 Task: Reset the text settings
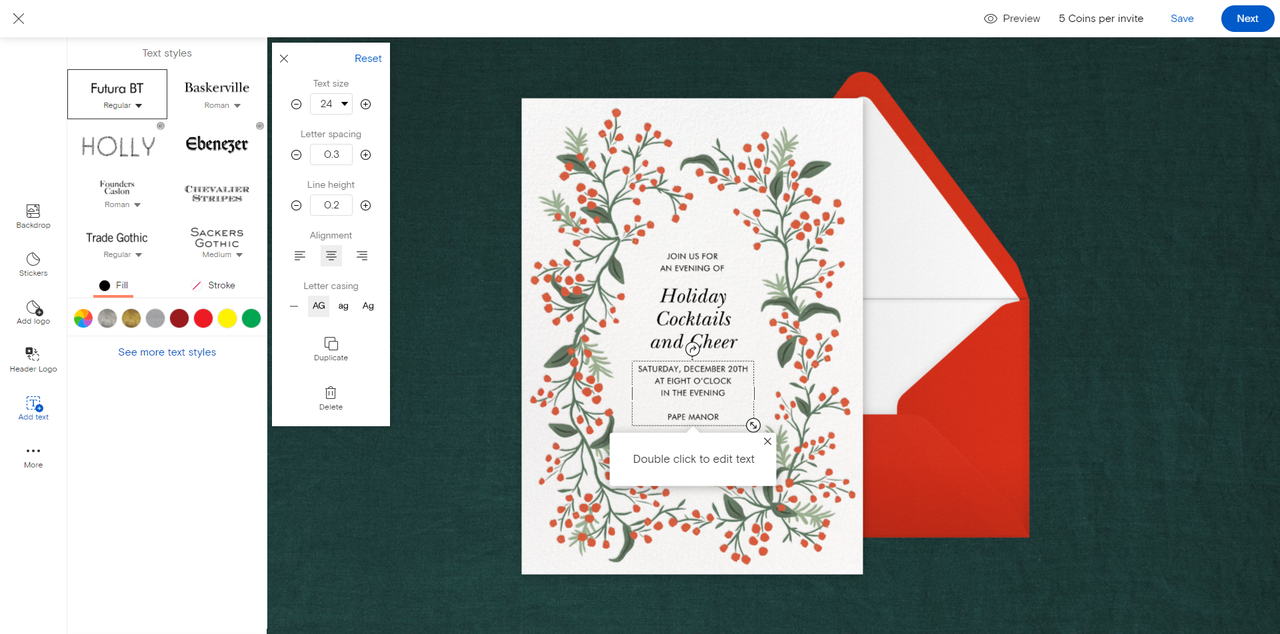tap(368, 59)
